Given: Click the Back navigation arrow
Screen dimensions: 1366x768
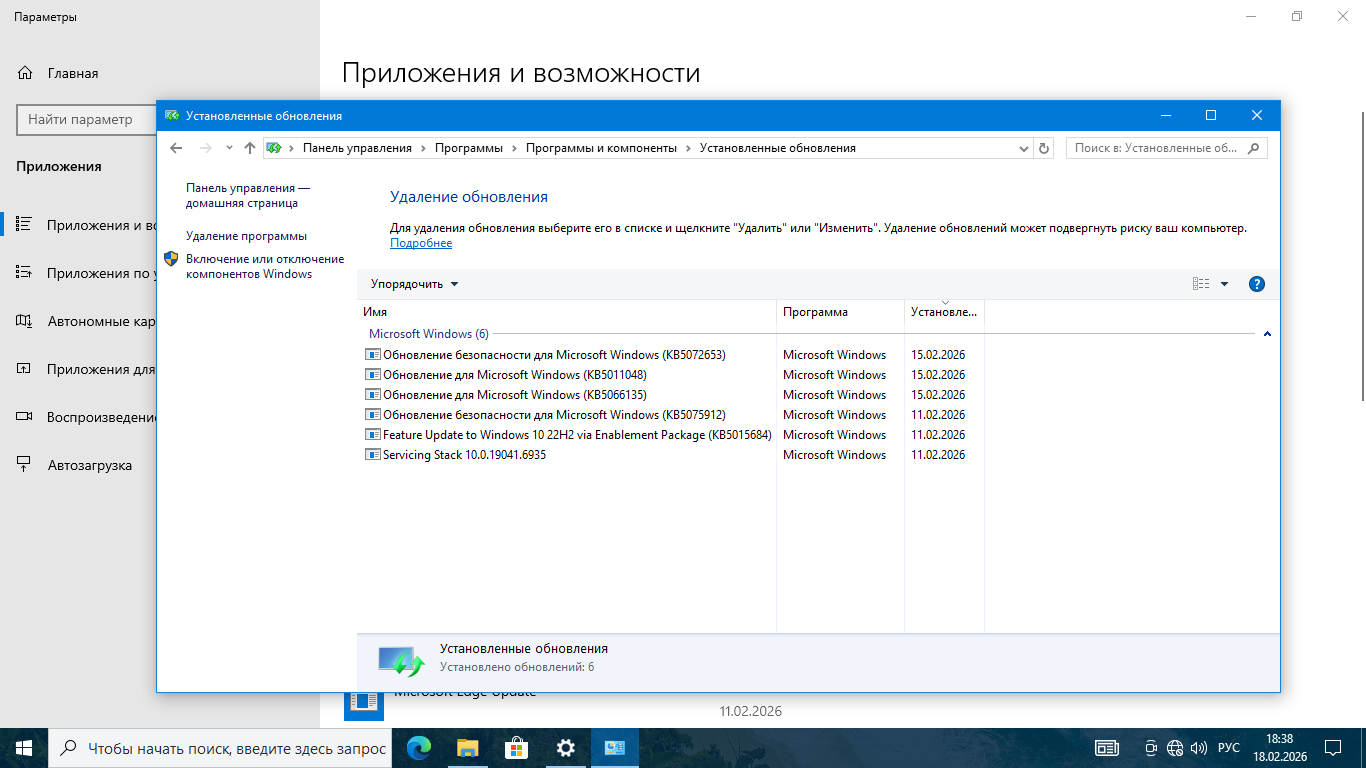Looking at the screenshot, I should pyautogui.click(x=176, y=148).
